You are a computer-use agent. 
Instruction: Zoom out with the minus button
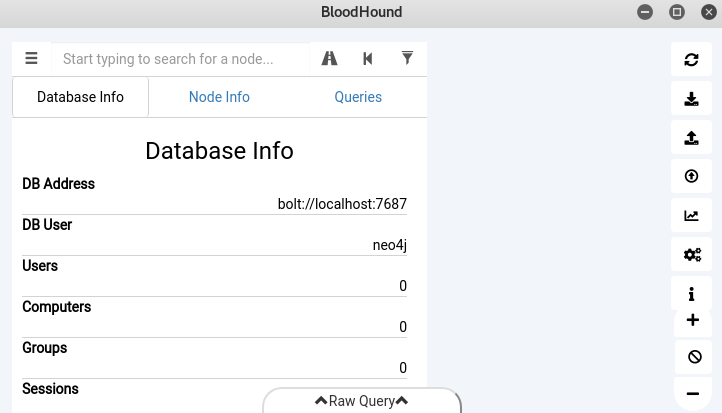(692, 394)
